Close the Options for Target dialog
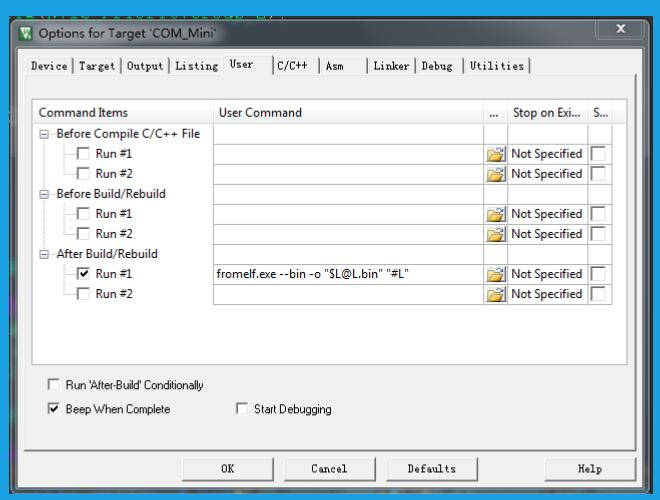 point(620,29)
